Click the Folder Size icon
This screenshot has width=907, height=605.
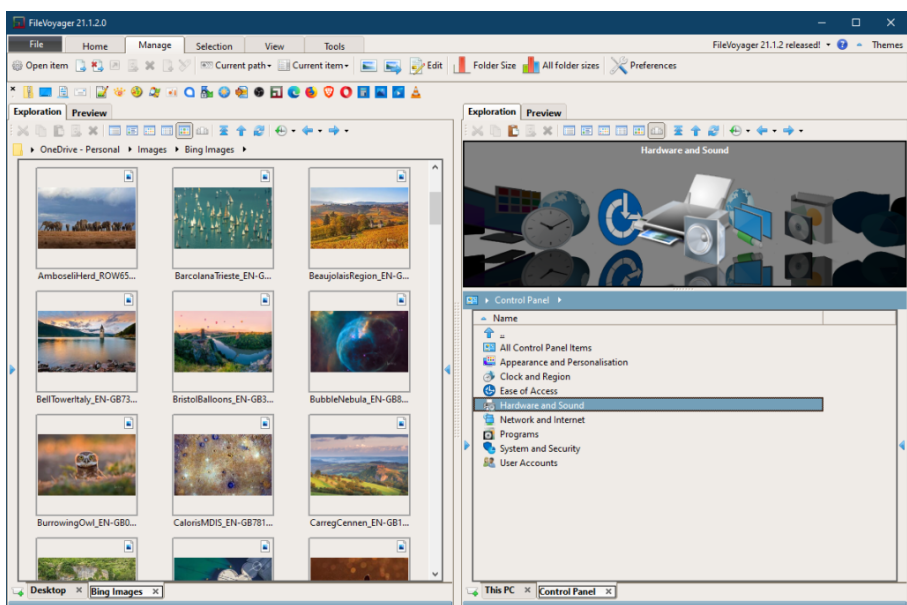[x=462, y=66]
